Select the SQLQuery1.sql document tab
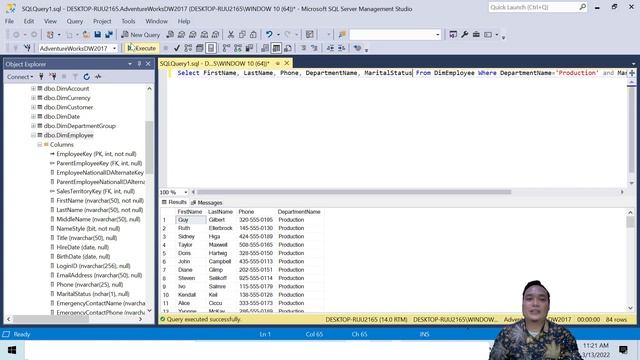 215,64
